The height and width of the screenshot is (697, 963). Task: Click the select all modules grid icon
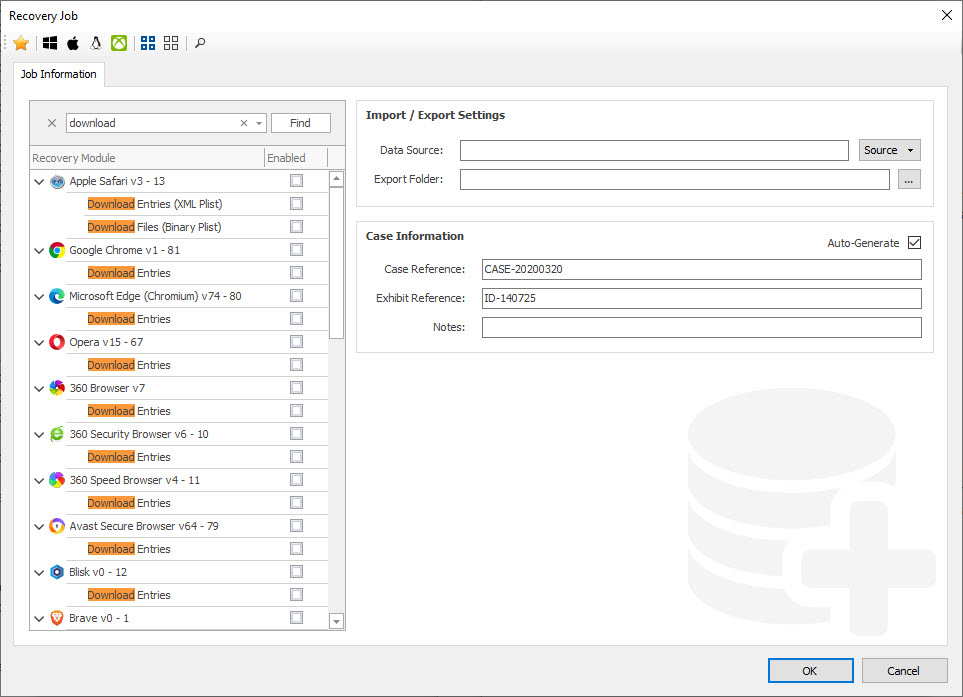[148, 43]
